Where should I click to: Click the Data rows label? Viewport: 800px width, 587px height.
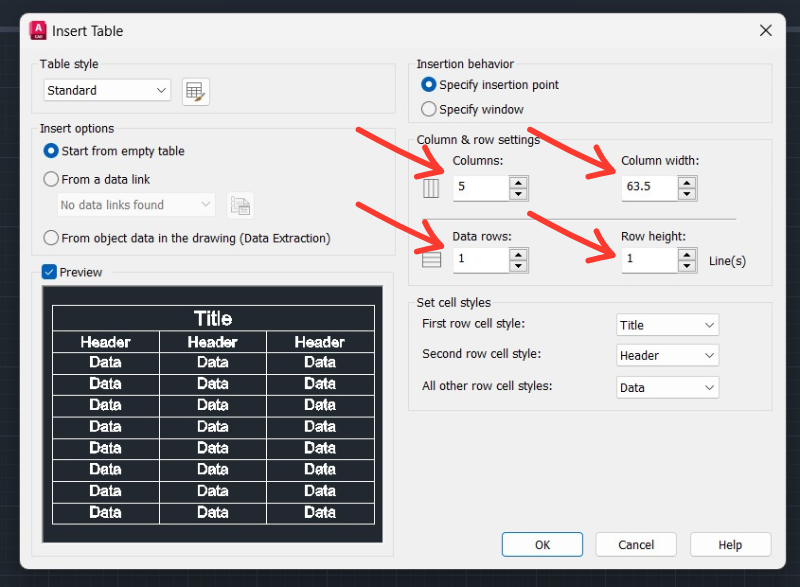[482, 236]
